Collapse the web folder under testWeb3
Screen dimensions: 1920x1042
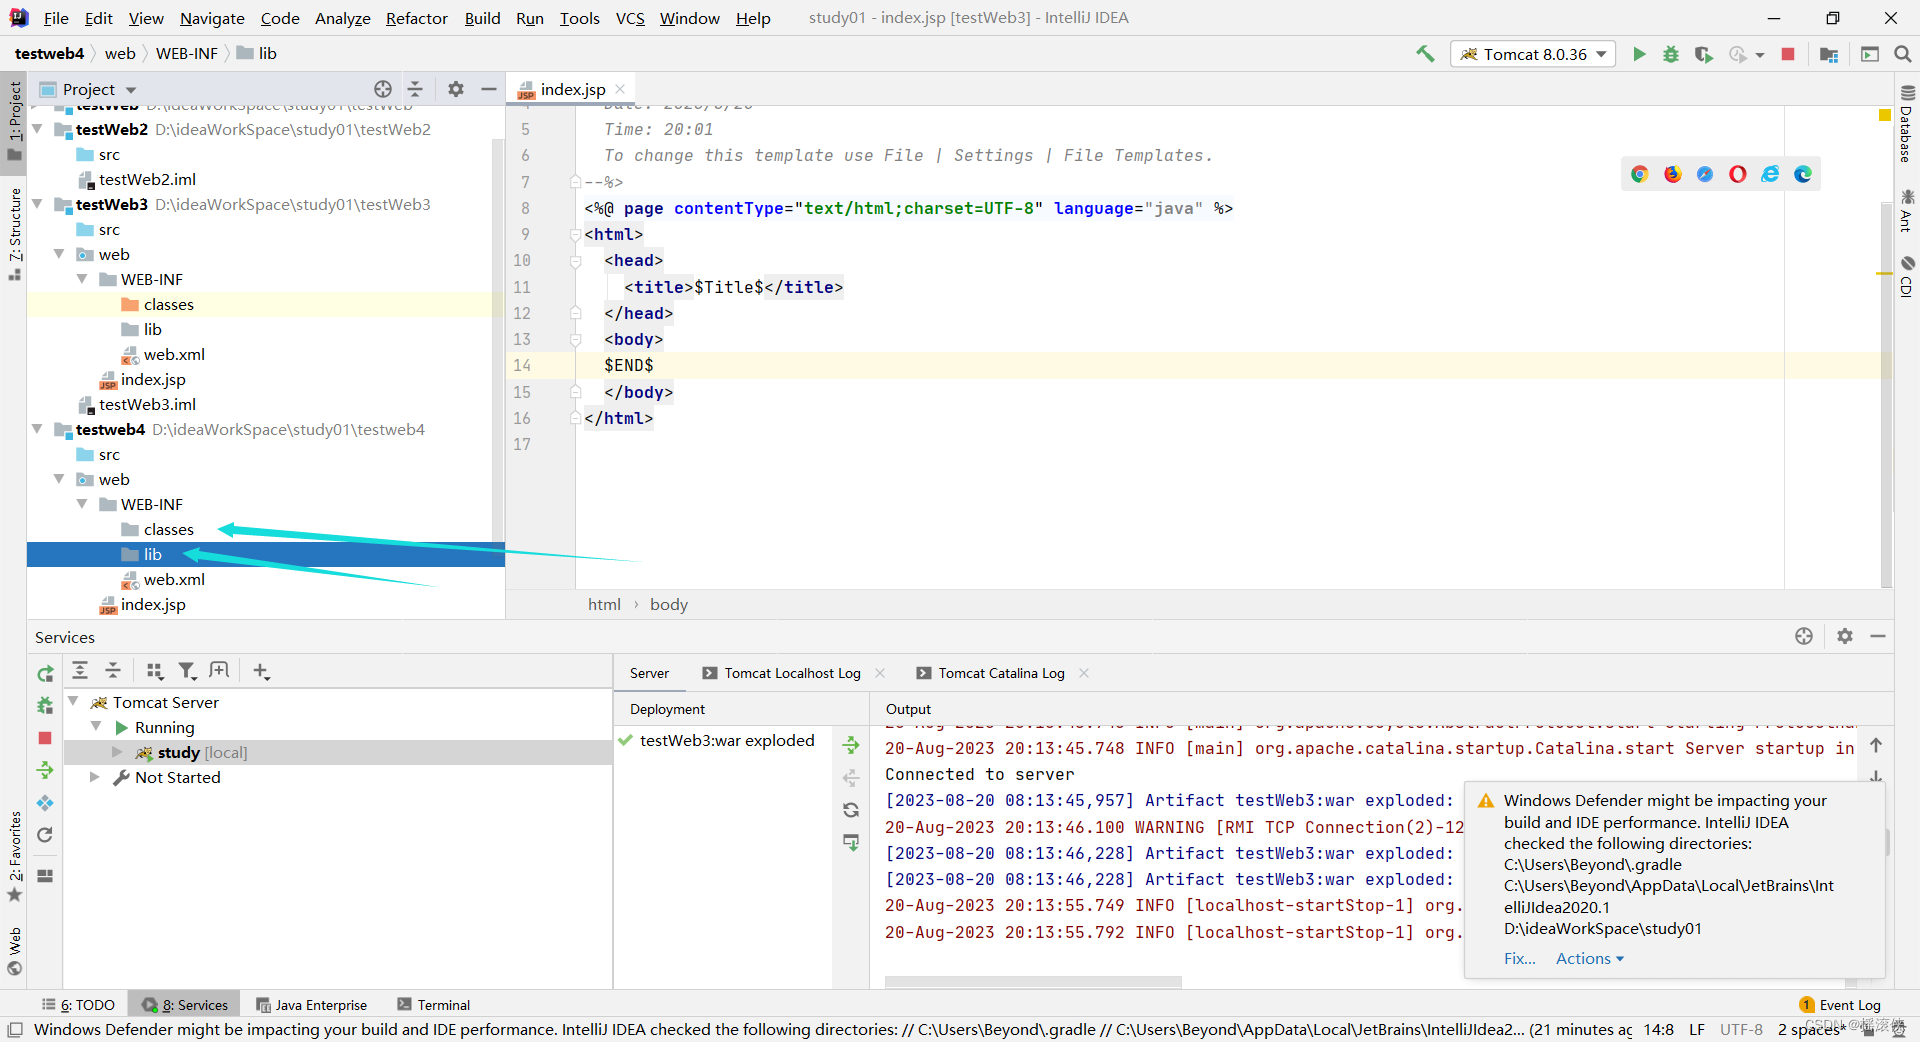[60, 254]
